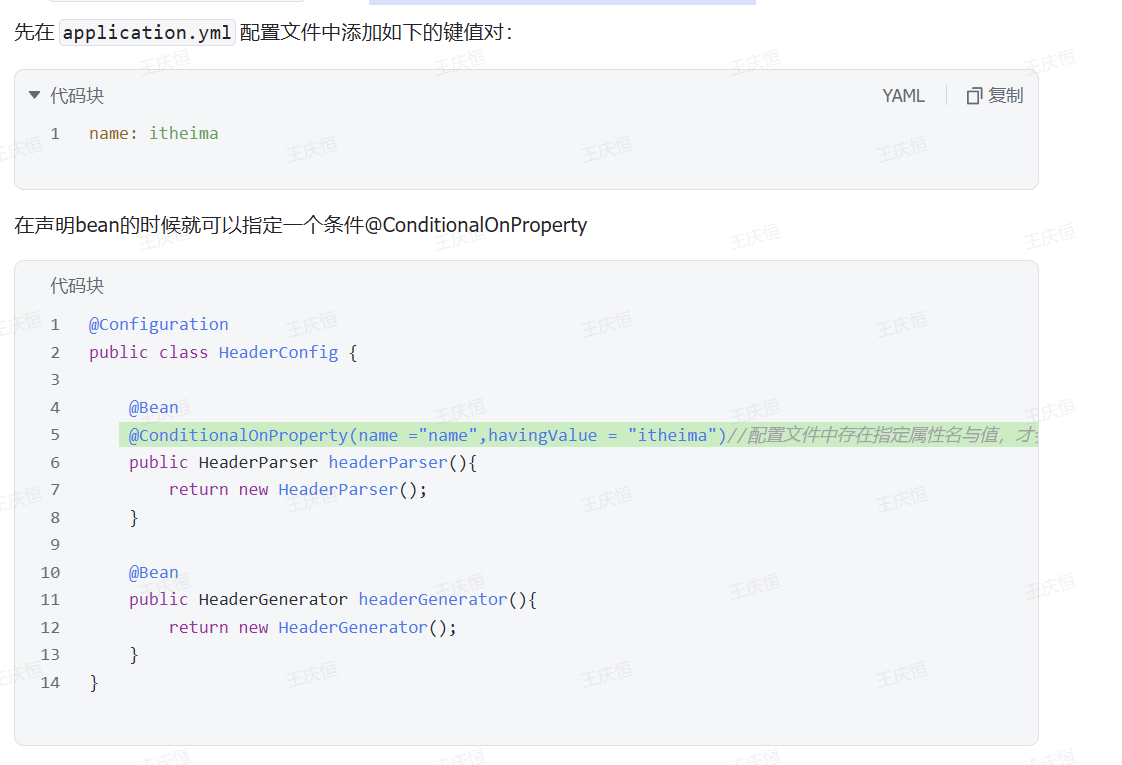Open the YAML language selector
This screenshot has width=1122, height=765.
tap(903, 96)
